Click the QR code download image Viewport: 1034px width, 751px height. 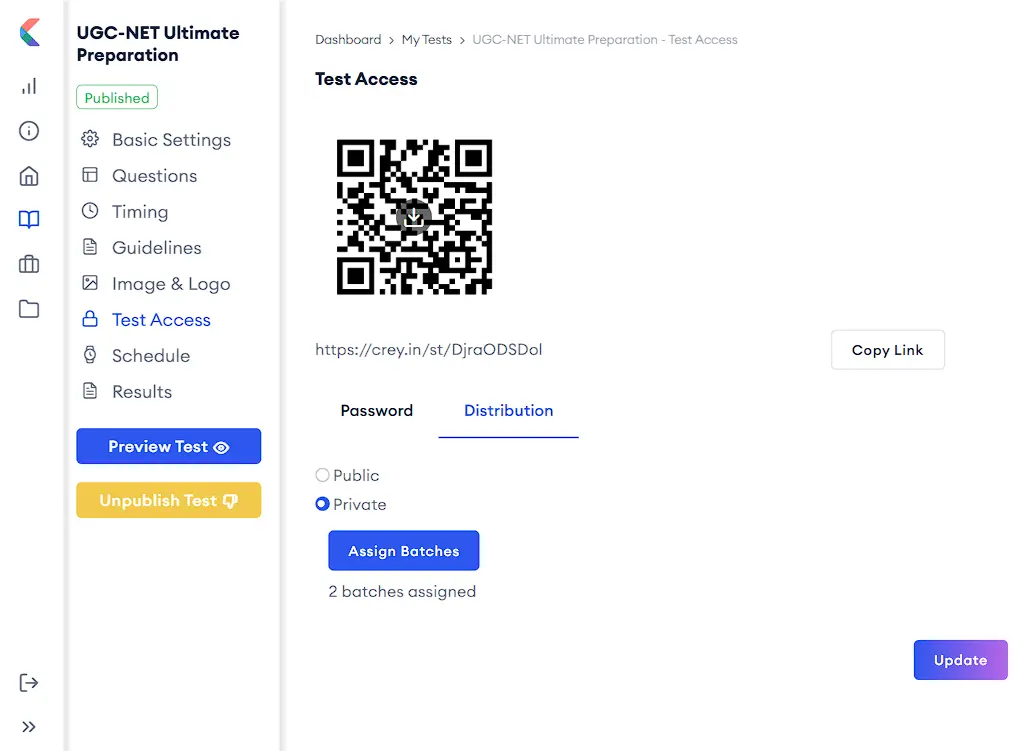(414, 217)
